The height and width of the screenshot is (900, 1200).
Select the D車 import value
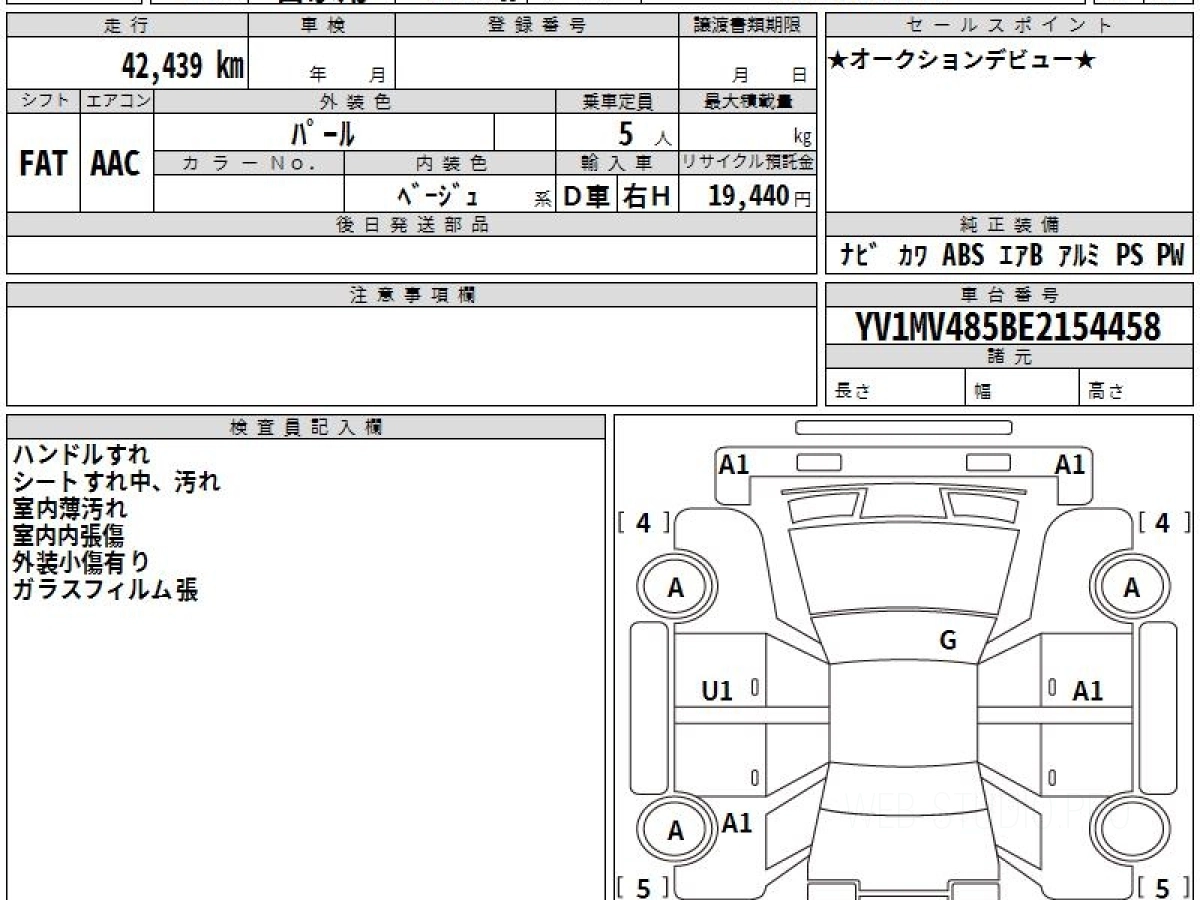pos(587,196)
